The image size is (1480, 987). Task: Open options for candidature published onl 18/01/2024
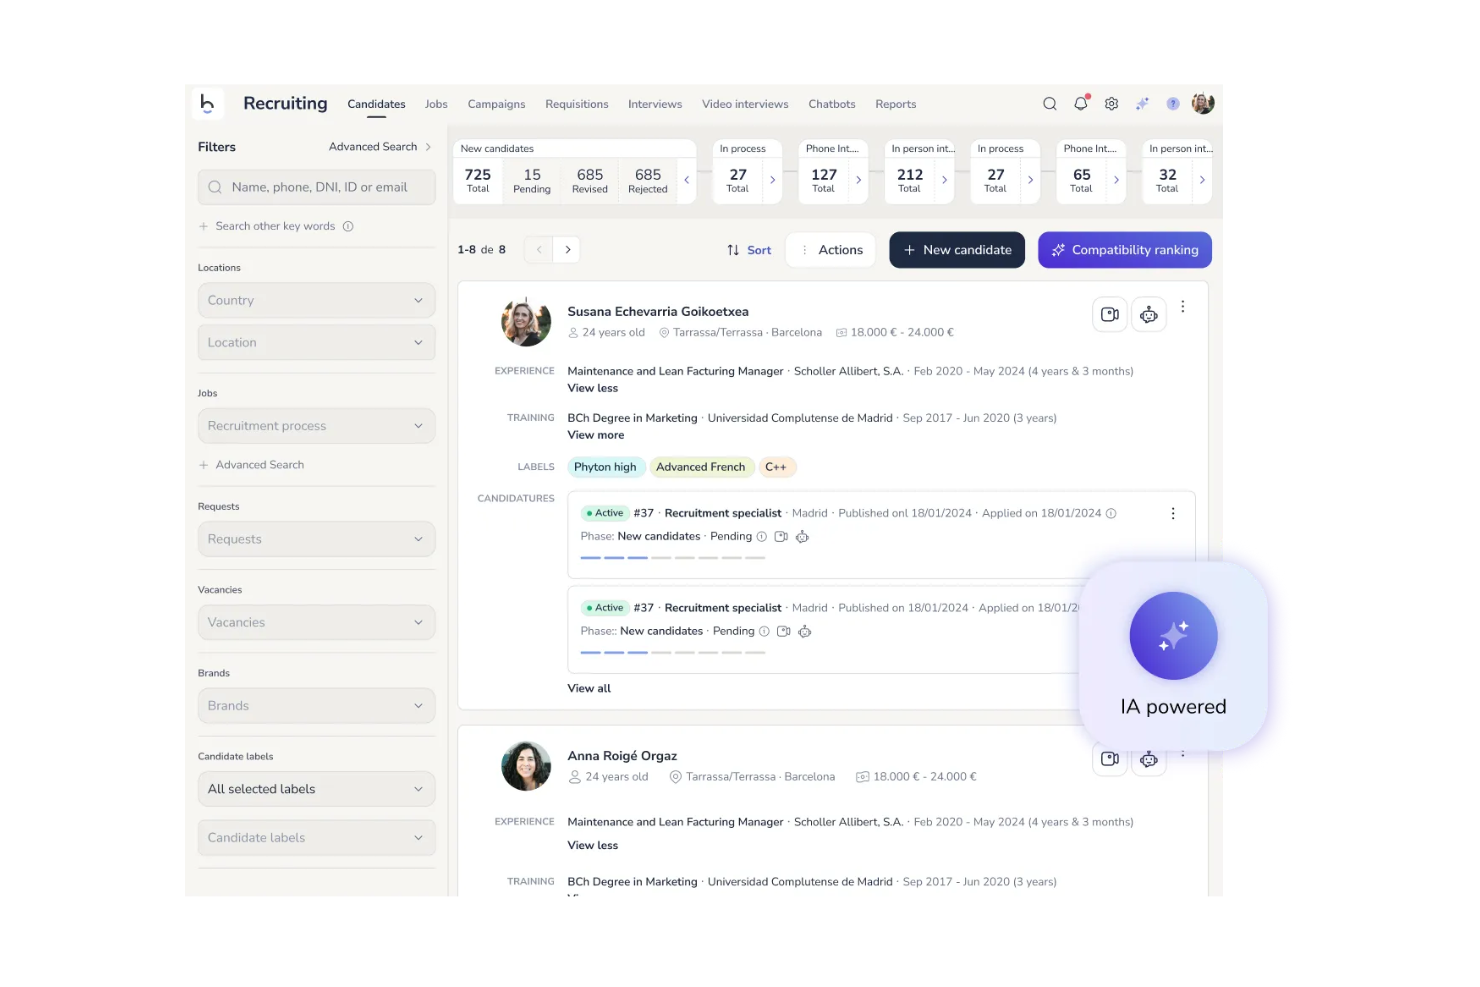coord(1173,513)
